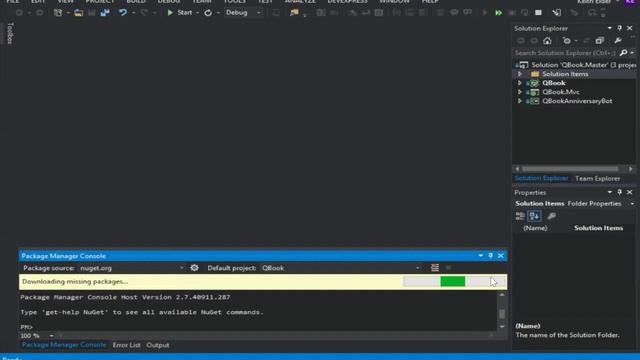Open Package Manager Console window options arrow

(480, 256)
